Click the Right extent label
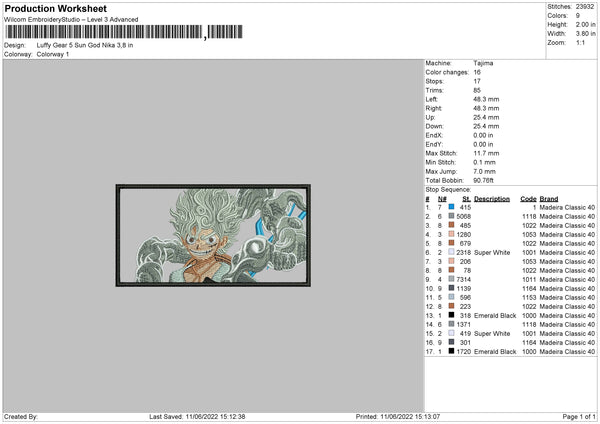 434,108
